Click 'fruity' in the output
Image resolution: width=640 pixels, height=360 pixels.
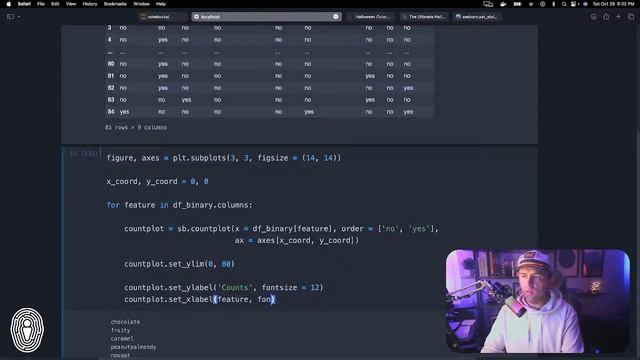[120, 330]
